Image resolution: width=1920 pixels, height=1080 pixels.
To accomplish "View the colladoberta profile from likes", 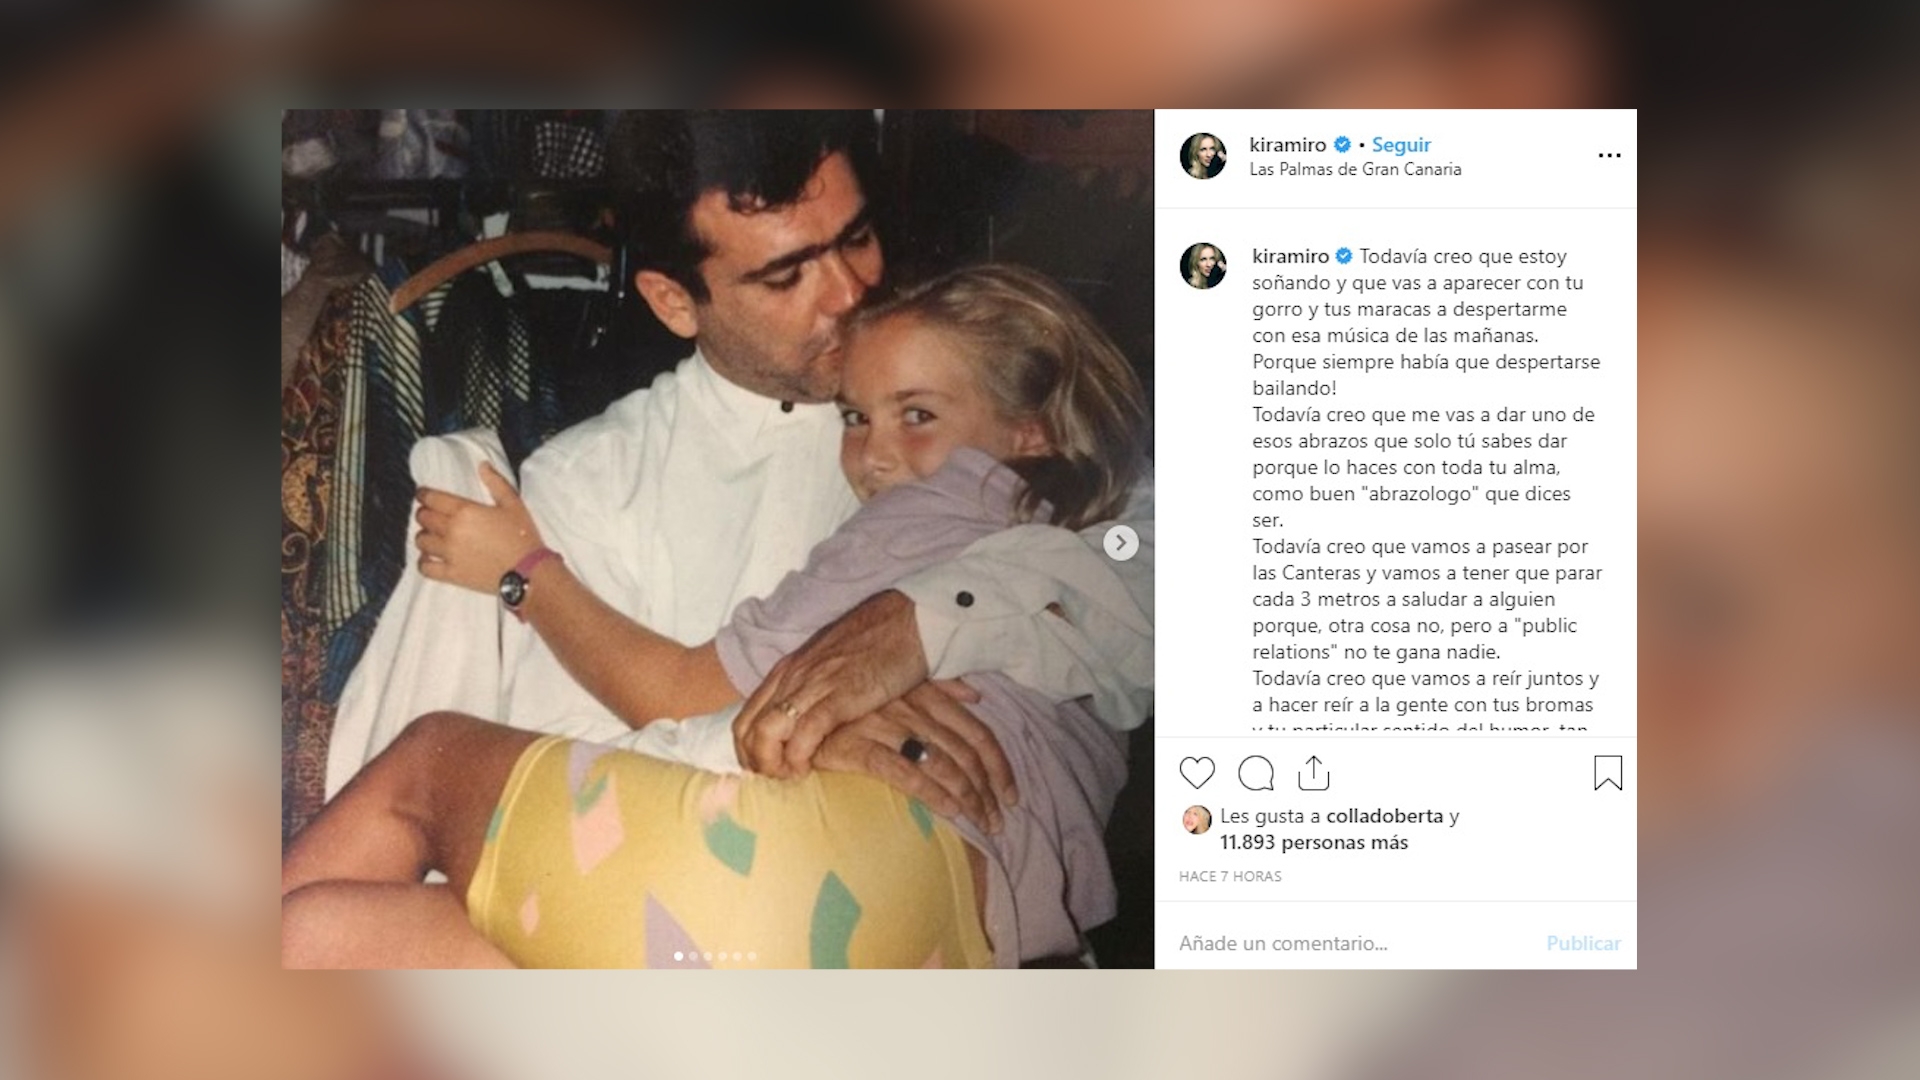I will click(x=1385, y=816).
